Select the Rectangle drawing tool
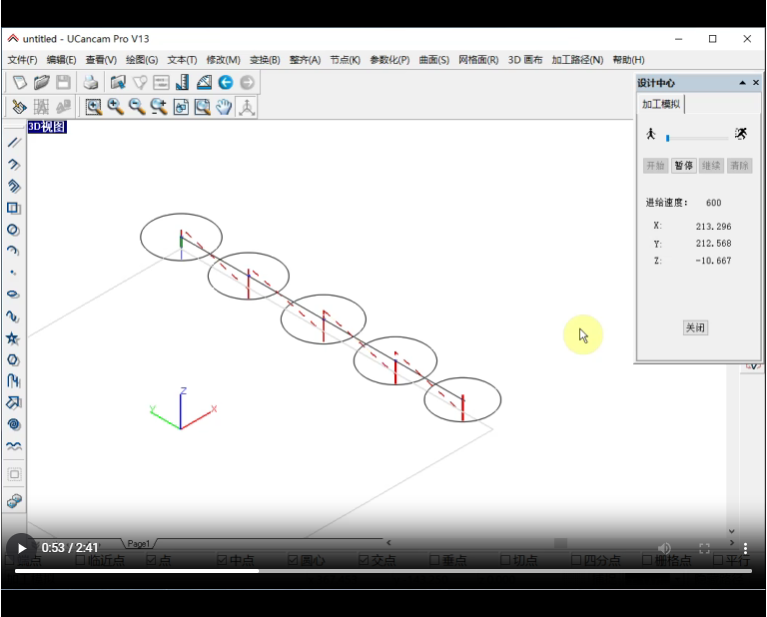767x617 pixels. tap(13, 208)
